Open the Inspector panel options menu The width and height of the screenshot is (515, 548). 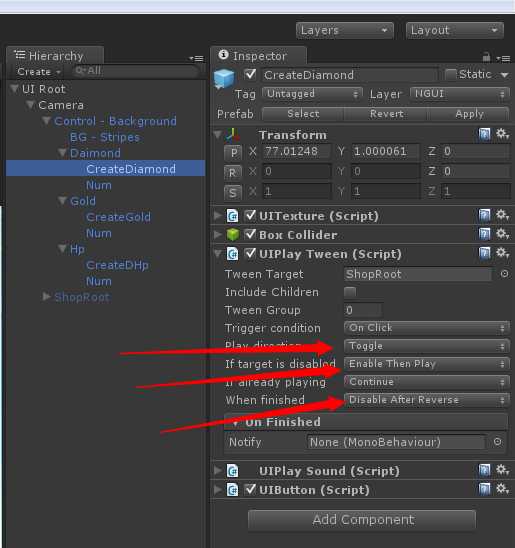point(503,58)
